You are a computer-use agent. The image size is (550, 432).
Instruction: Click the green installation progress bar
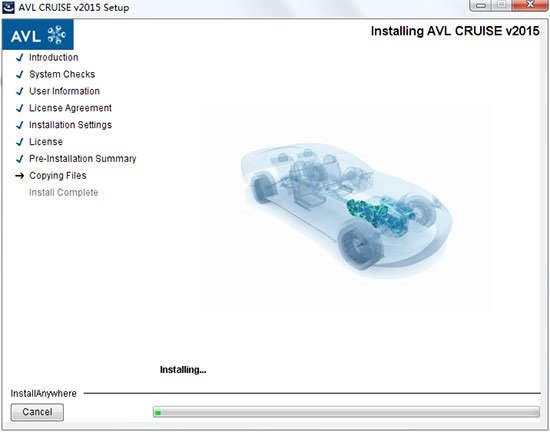point(346,412)
